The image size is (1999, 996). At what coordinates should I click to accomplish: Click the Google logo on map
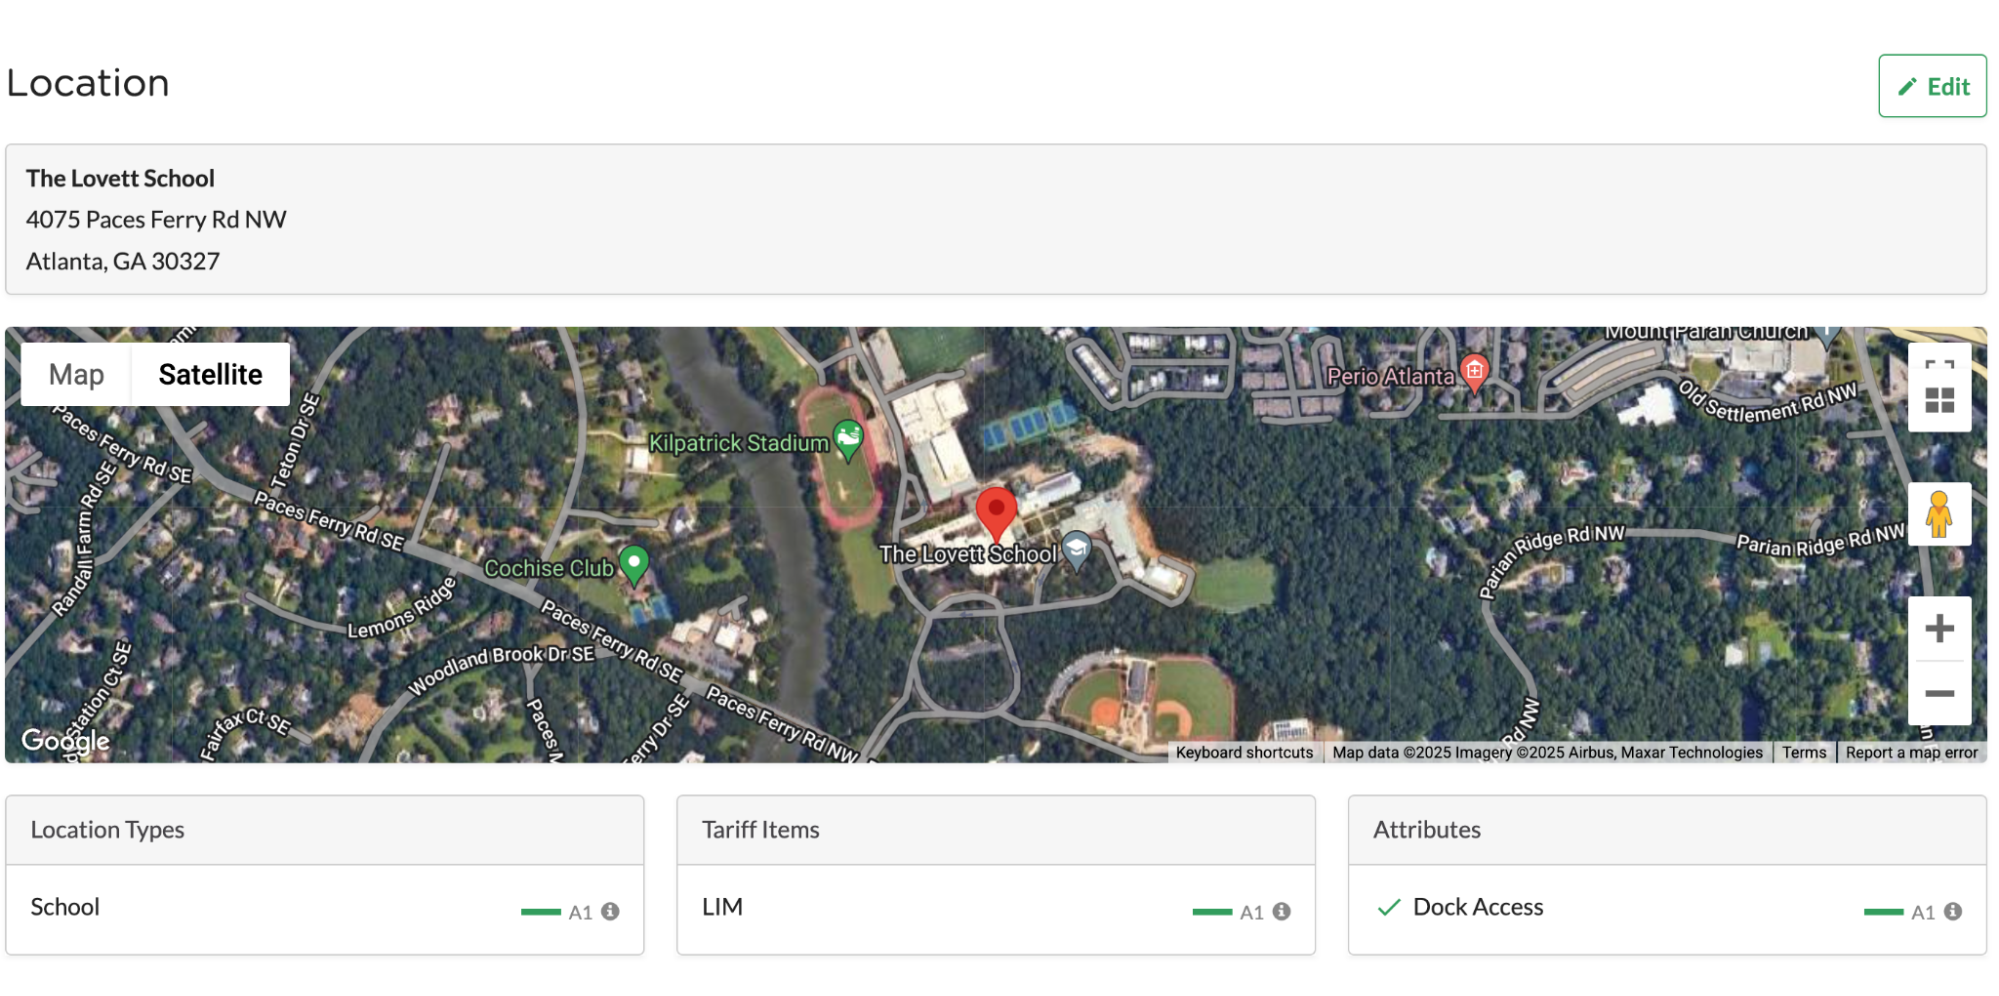66,741
